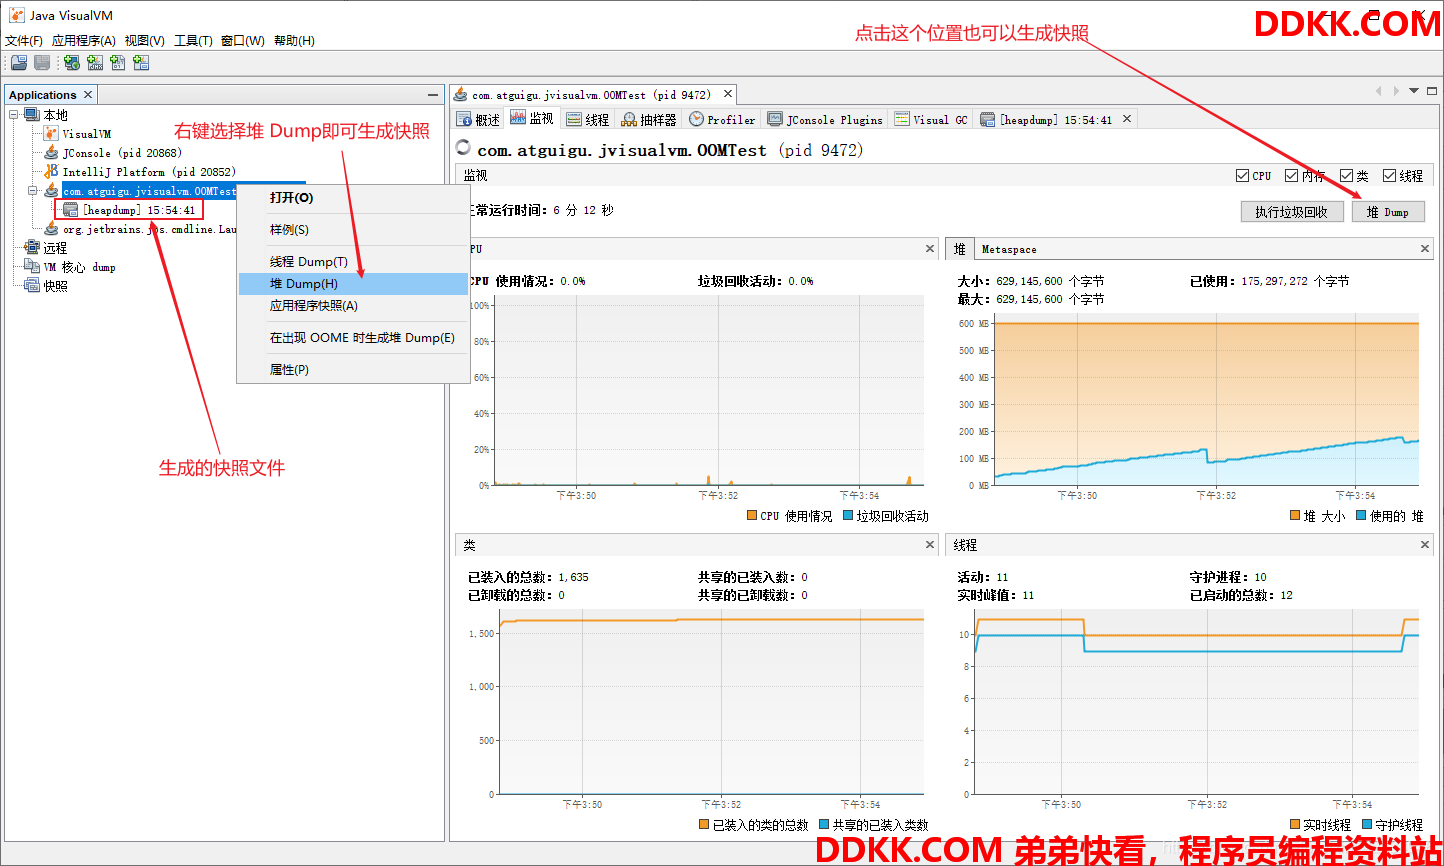The width and height of the screenshot is (1444, 866).
Task: Click the 远程 remote hosts icon
Action: [32, 247]
